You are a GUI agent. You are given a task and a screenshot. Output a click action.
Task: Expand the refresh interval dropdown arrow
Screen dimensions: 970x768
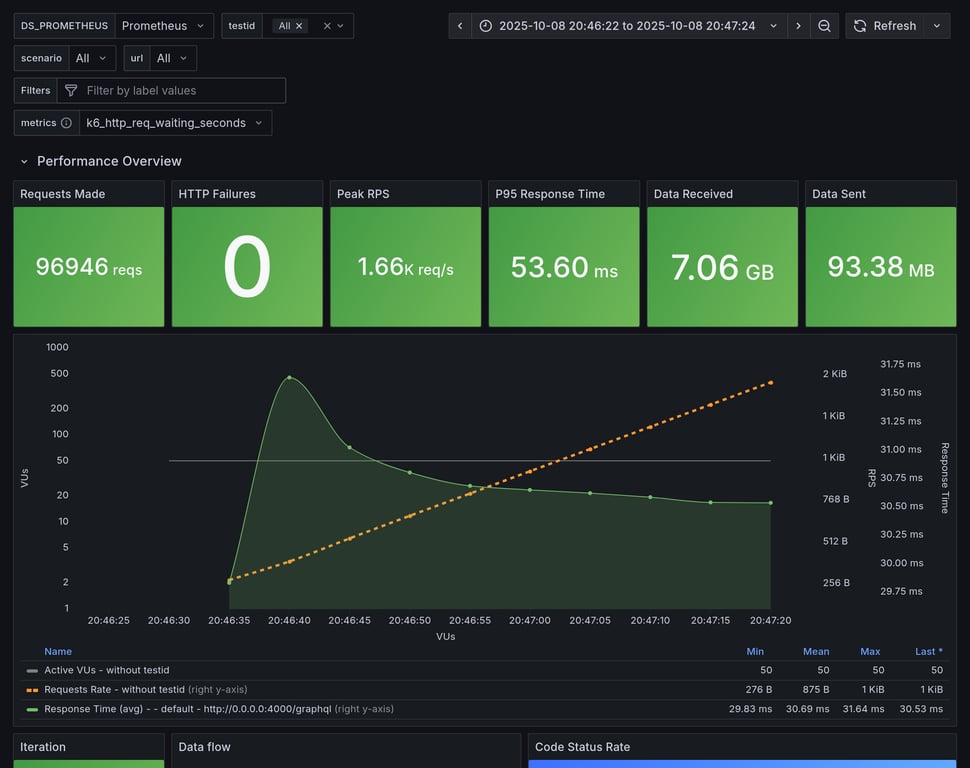tap(937, 26)
